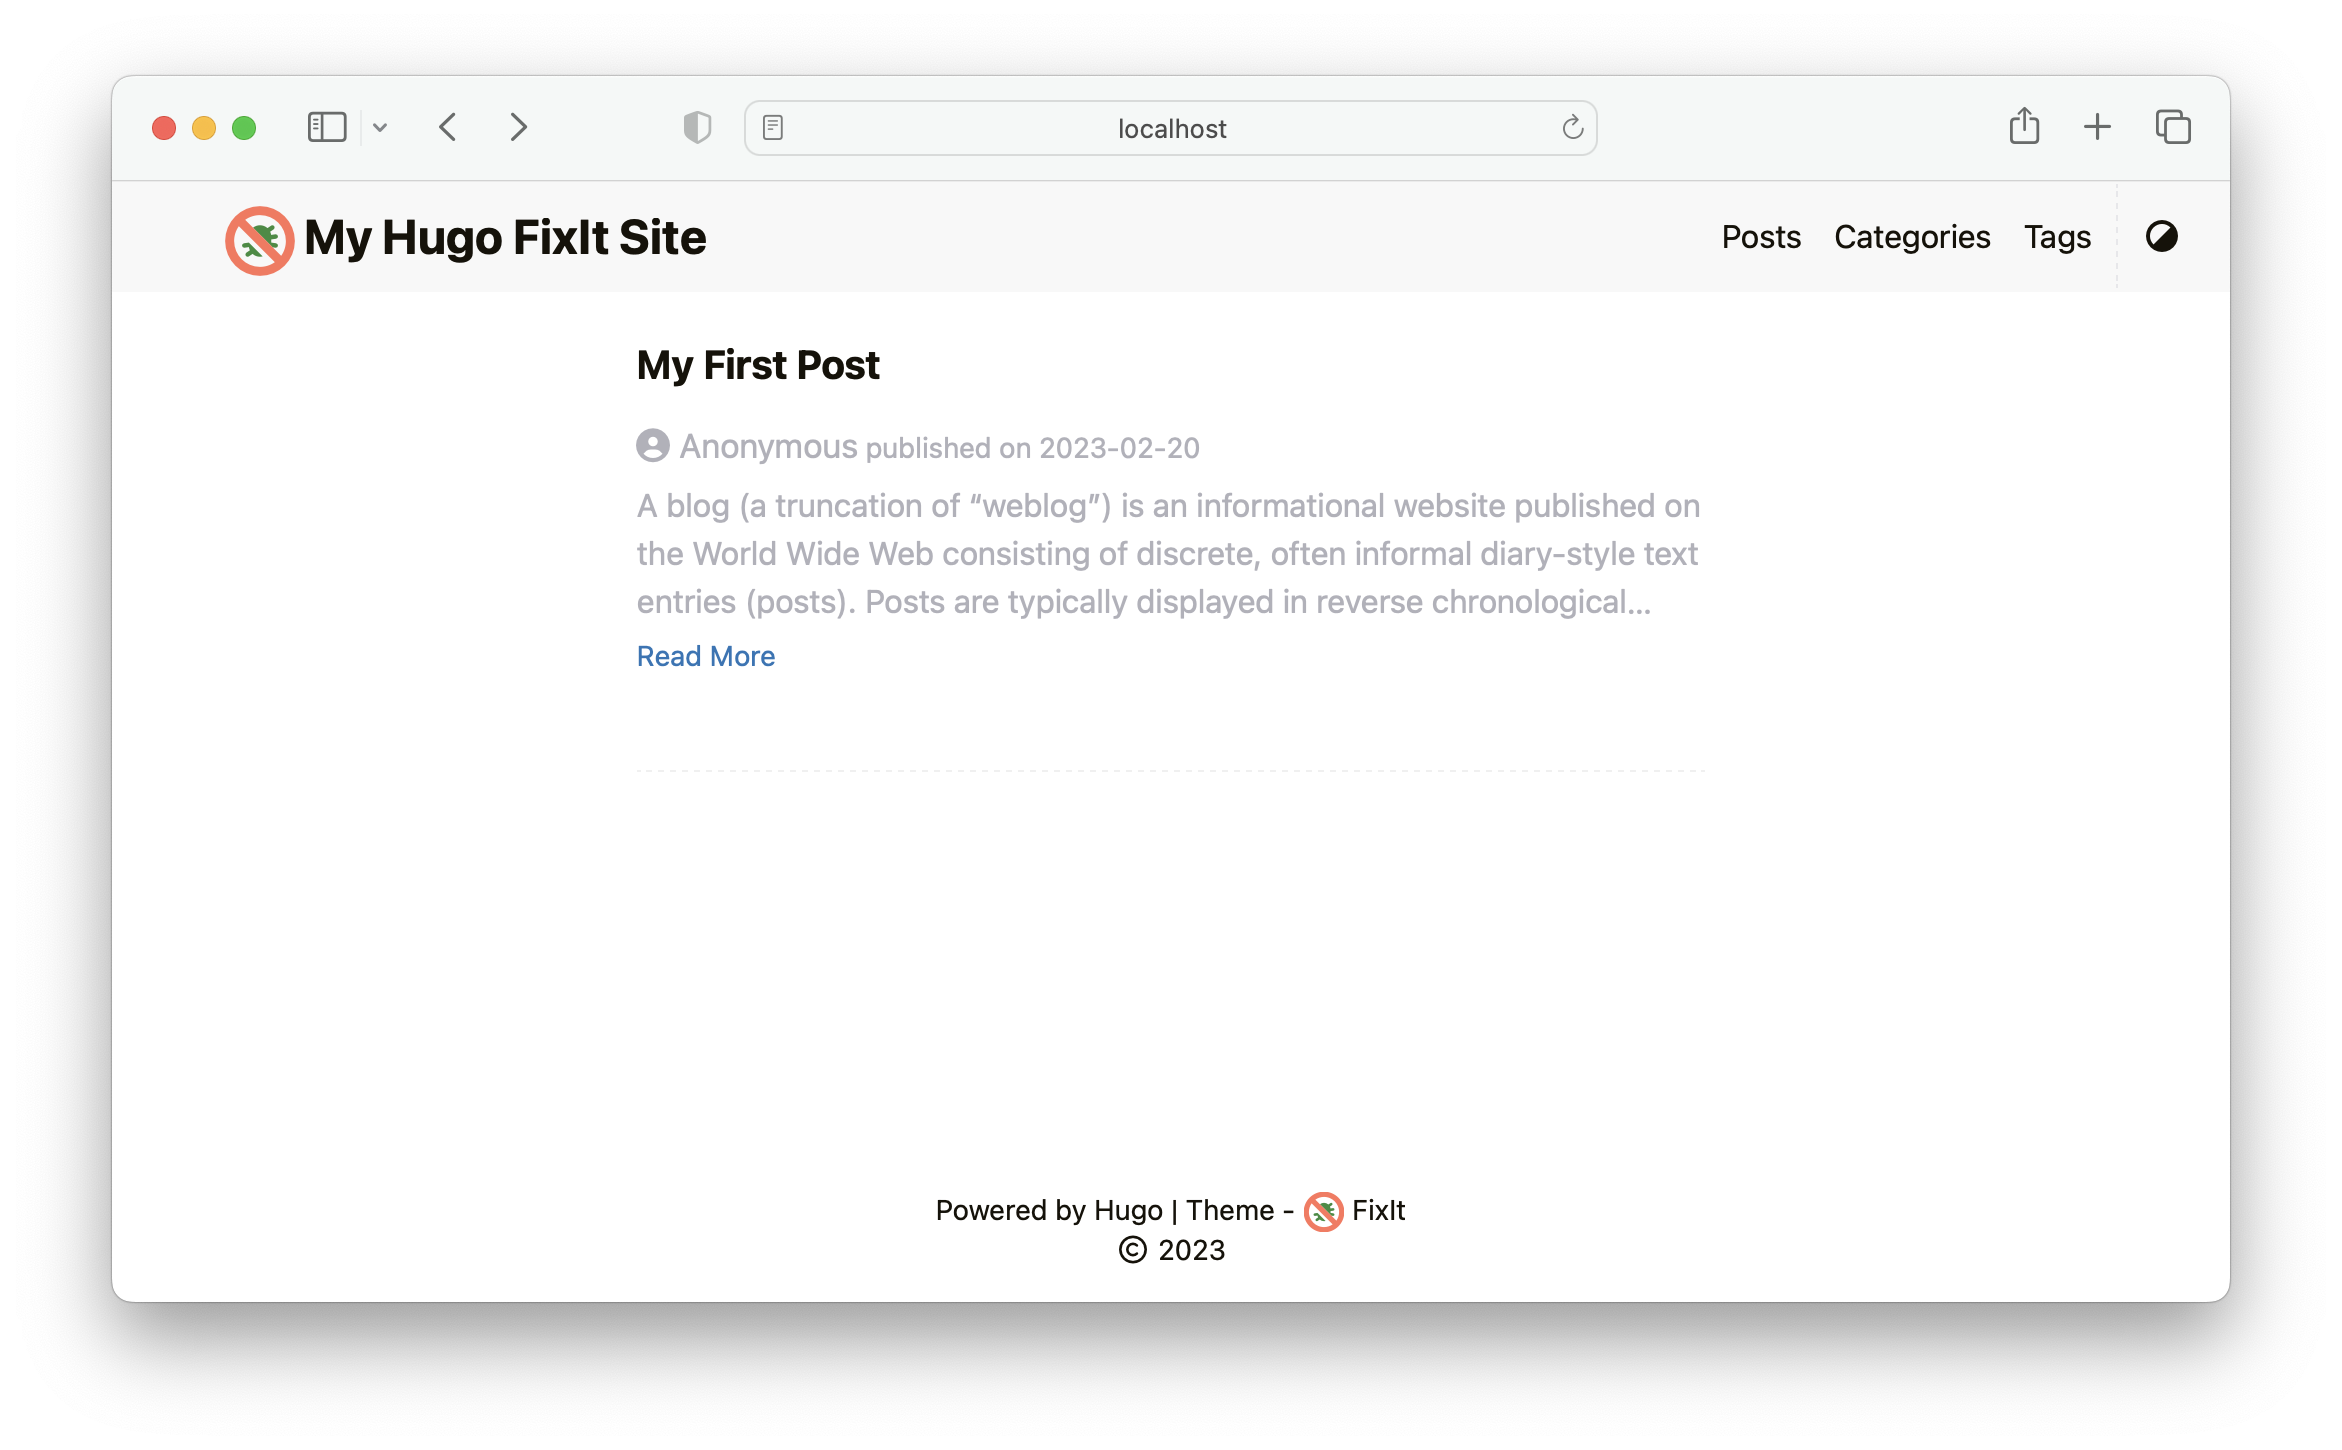Image resolution: width=2342 pixels, height=1450 pixels.
Task: Click the FixIt logo icon in the footer
Action: point(1323,1211)
